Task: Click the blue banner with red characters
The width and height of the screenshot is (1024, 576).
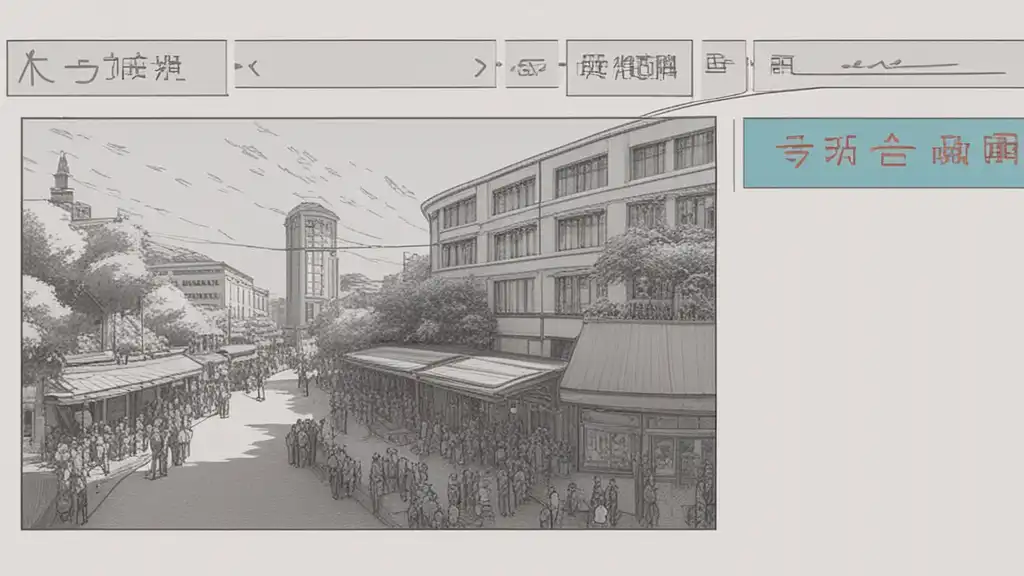Action: click(x=884, y=153)
